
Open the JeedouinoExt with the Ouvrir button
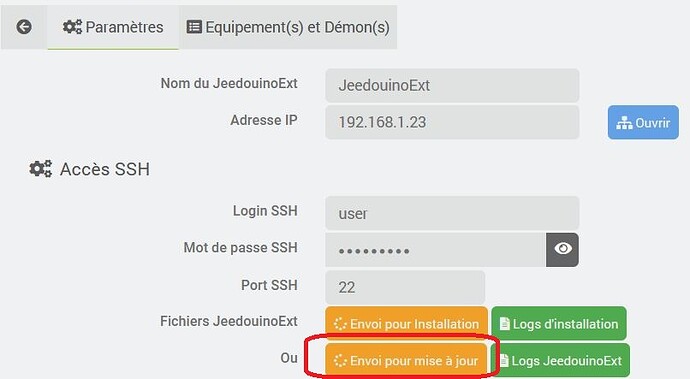643,122
